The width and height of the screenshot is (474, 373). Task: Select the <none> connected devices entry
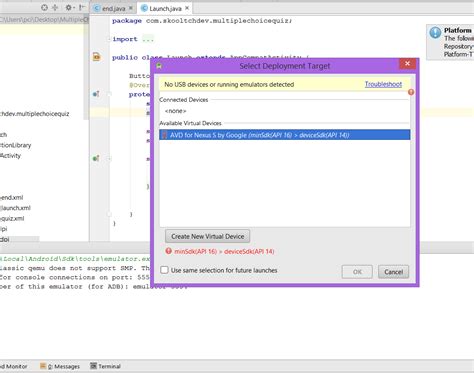click(x=176, y=111)
